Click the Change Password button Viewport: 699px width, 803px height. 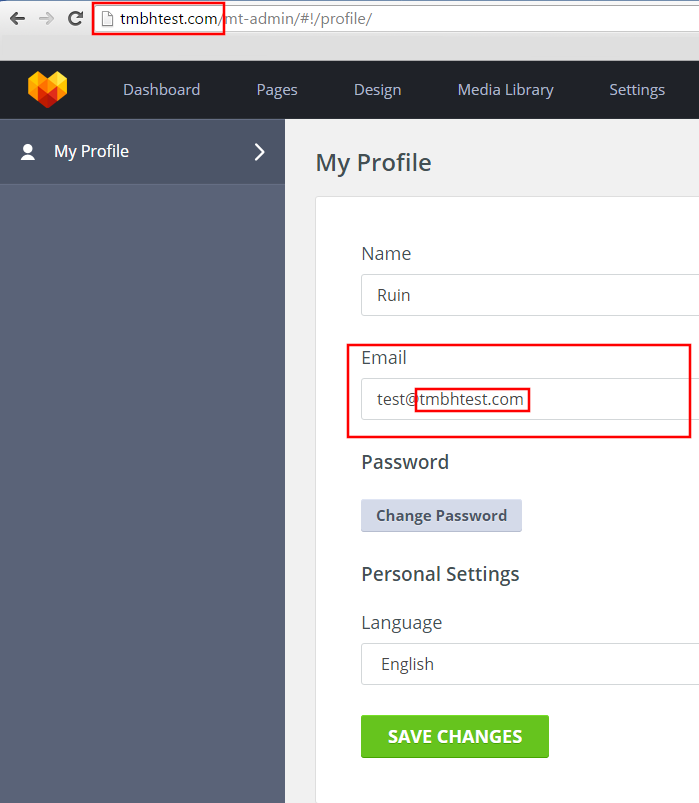(441, 516)
